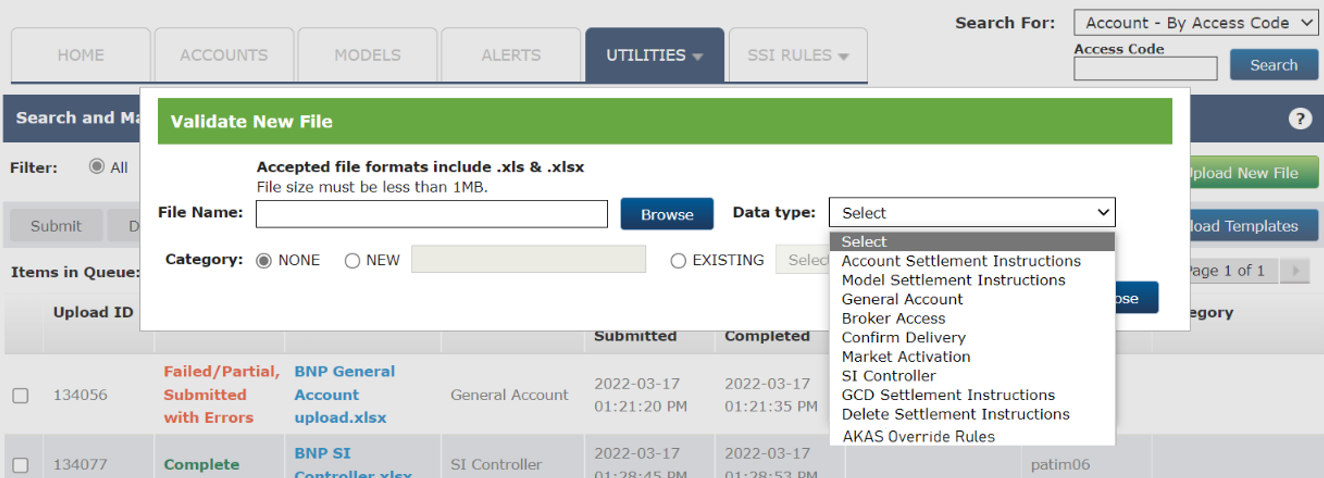The image size is (1324, 478).
Task: Select the All filter radio button
Action: (97, 167)
